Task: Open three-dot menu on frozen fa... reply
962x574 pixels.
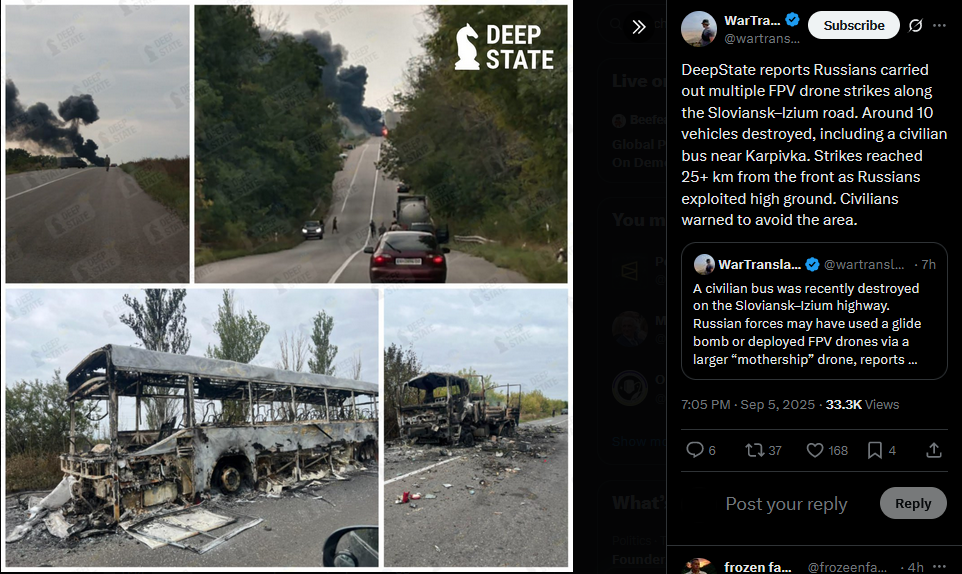Action: (939, 567)
